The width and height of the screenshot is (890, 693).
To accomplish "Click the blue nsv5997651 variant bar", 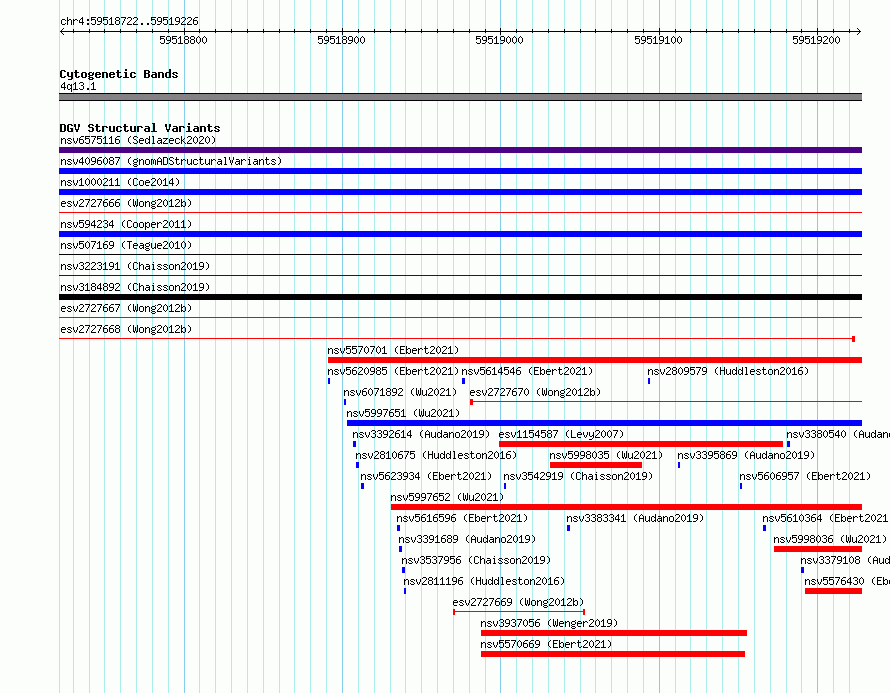I will tap(604, 423).
